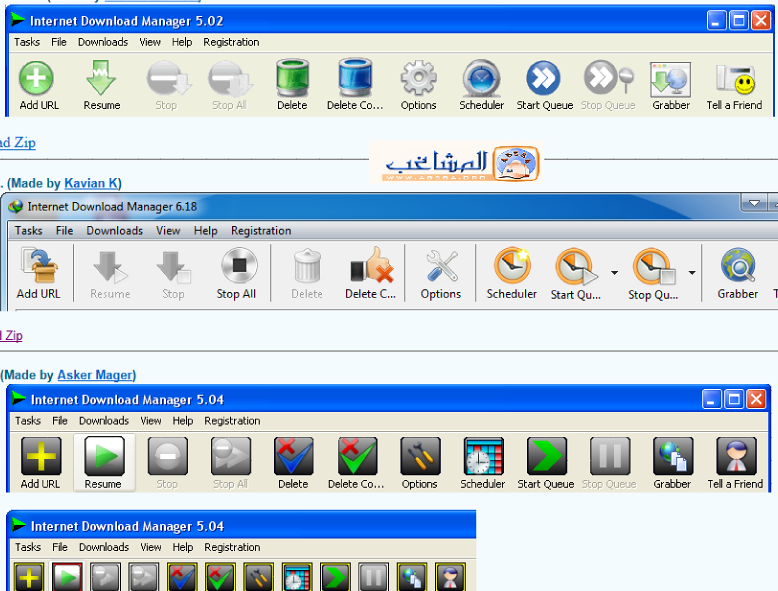
Task: Click Resume in IDM 5.02 toolbar
Action: coord(101,85)
